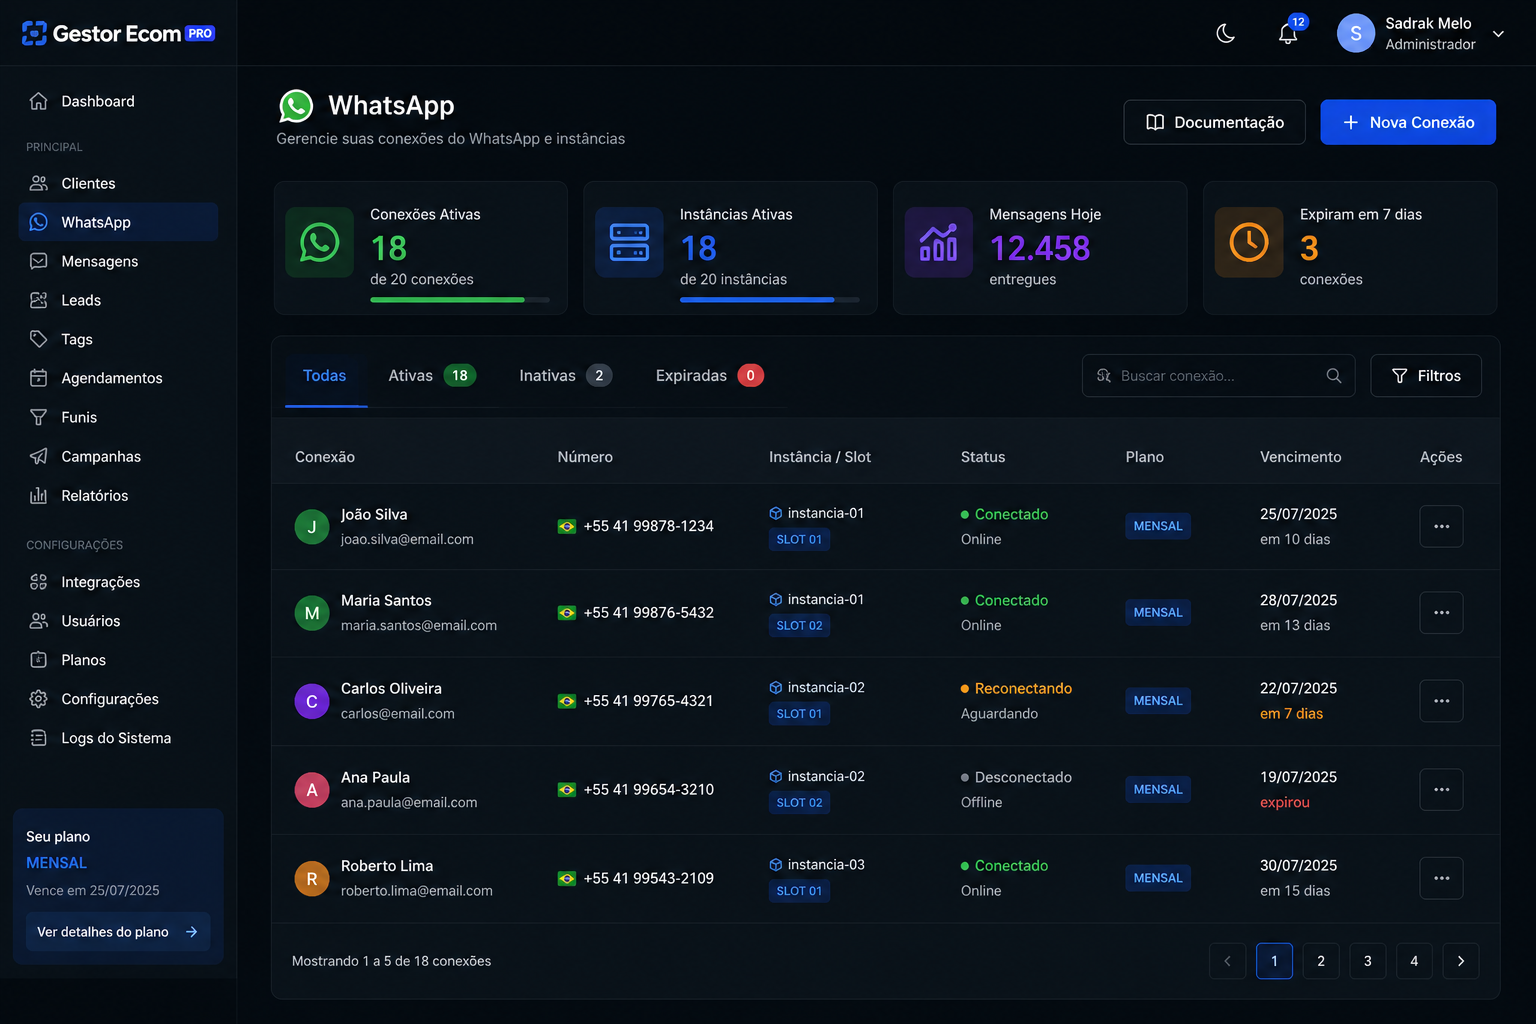Screen dimensions: 1536x1024
Task: Toggle dark mode with the moon icon
Action: click(1225, 34)
